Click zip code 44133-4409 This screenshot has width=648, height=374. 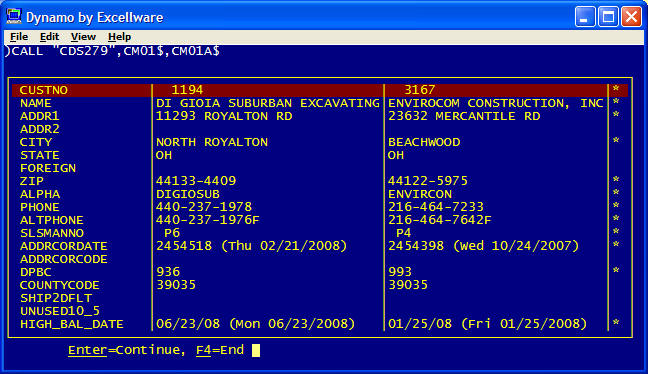[196, 181]
